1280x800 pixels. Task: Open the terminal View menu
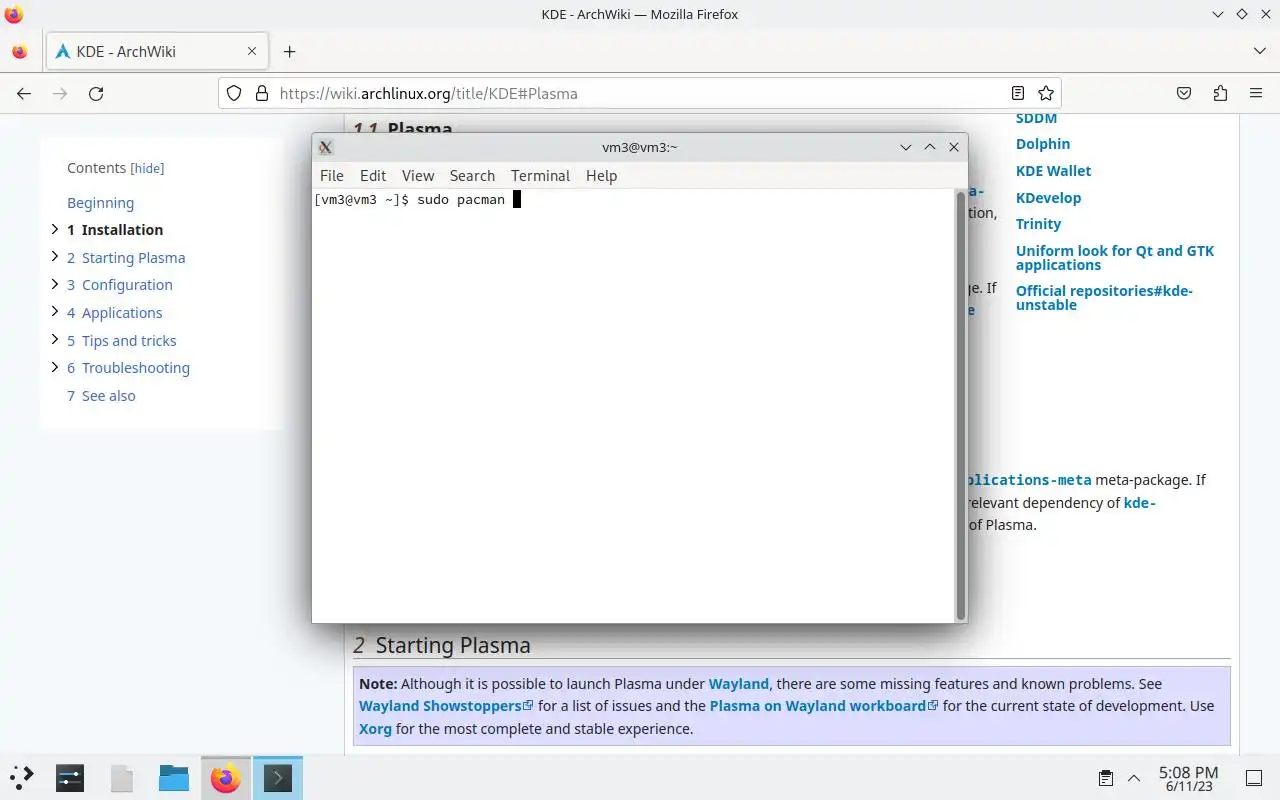(418, 175)
